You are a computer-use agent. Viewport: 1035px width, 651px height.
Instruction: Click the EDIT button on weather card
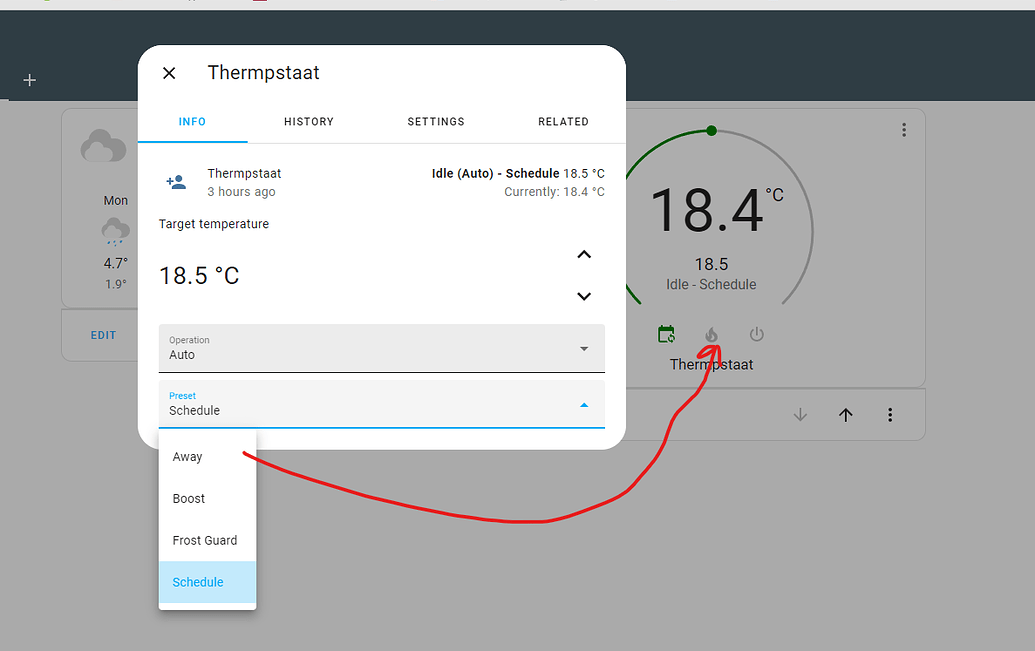pos(102,335)
